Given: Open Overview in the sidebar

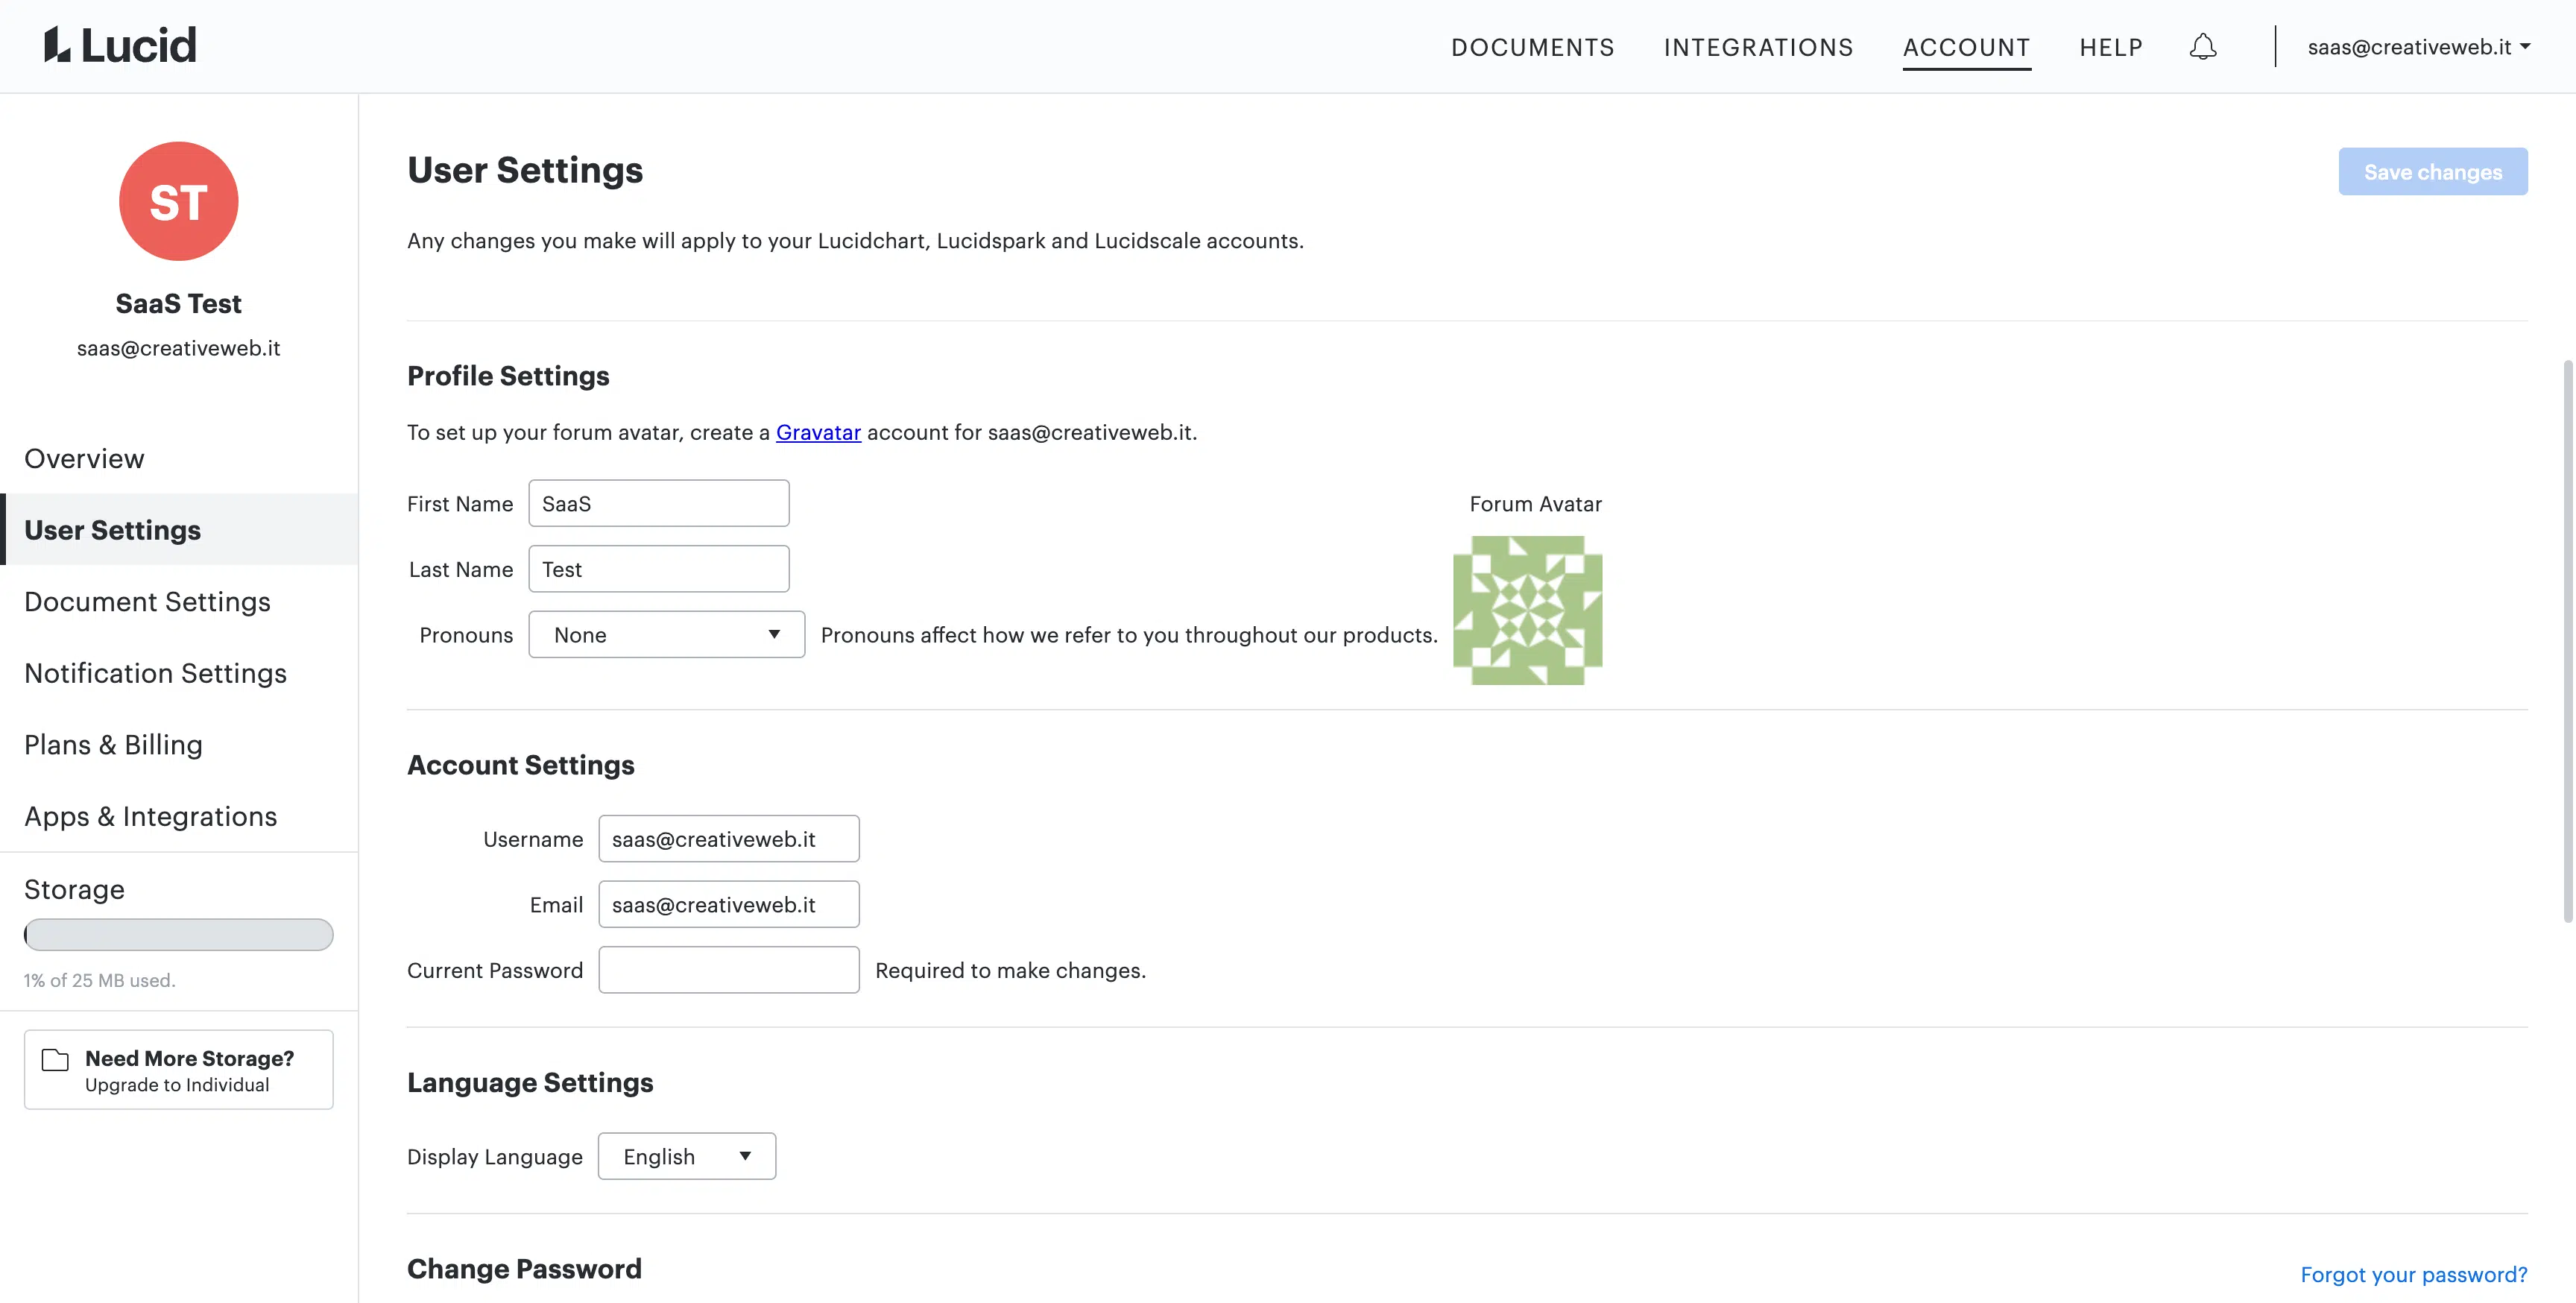Looking at the screenshot, I should [x=179, y=458].
